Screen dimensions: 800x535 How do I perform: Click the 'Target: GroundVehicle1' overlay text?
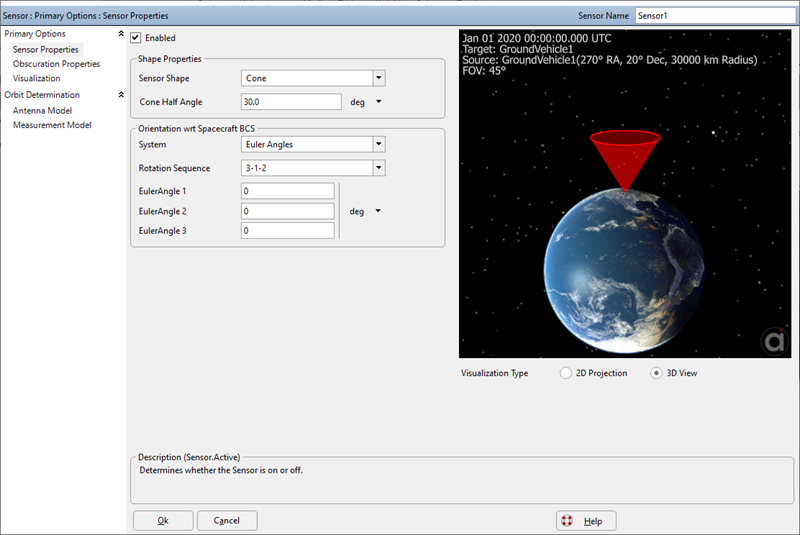517,49
